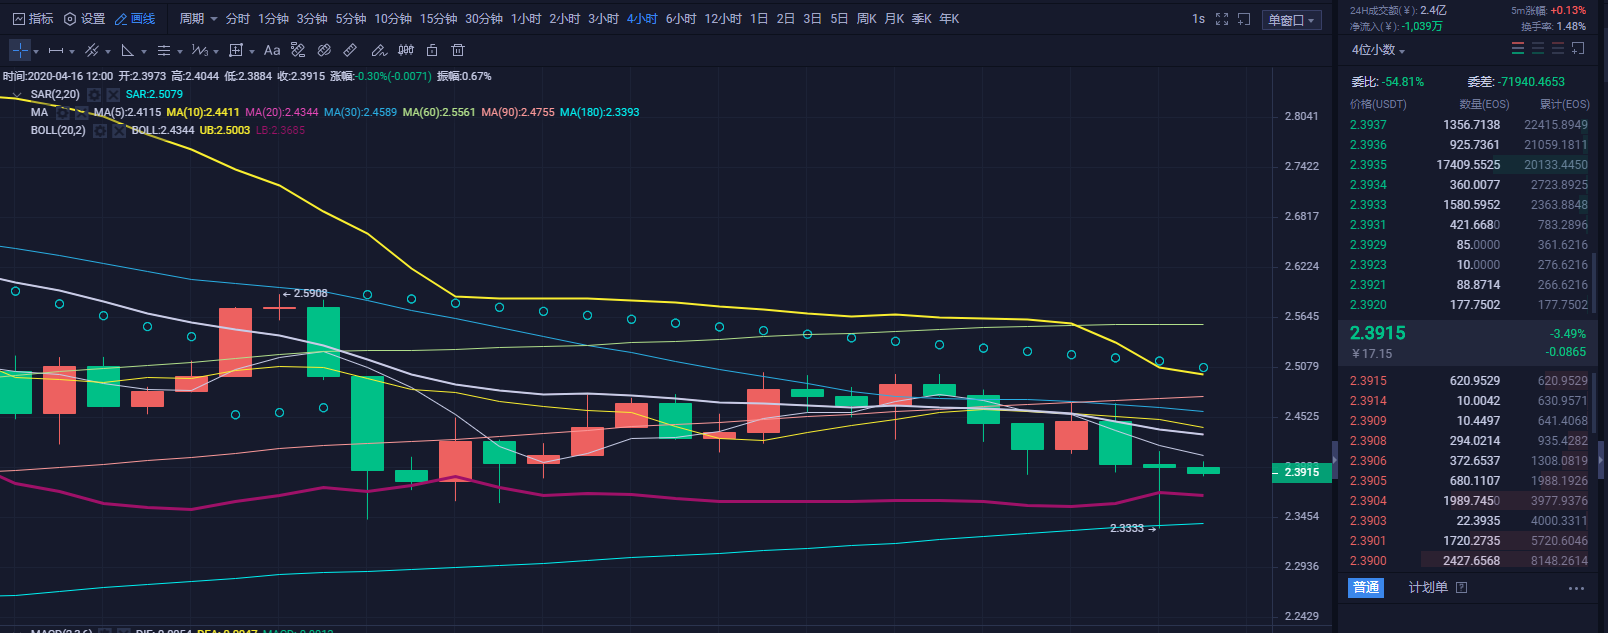Open the 单窗口 window layout dropdown
The height and width of the screenshot is (633, 1608).
point(1292,20)
